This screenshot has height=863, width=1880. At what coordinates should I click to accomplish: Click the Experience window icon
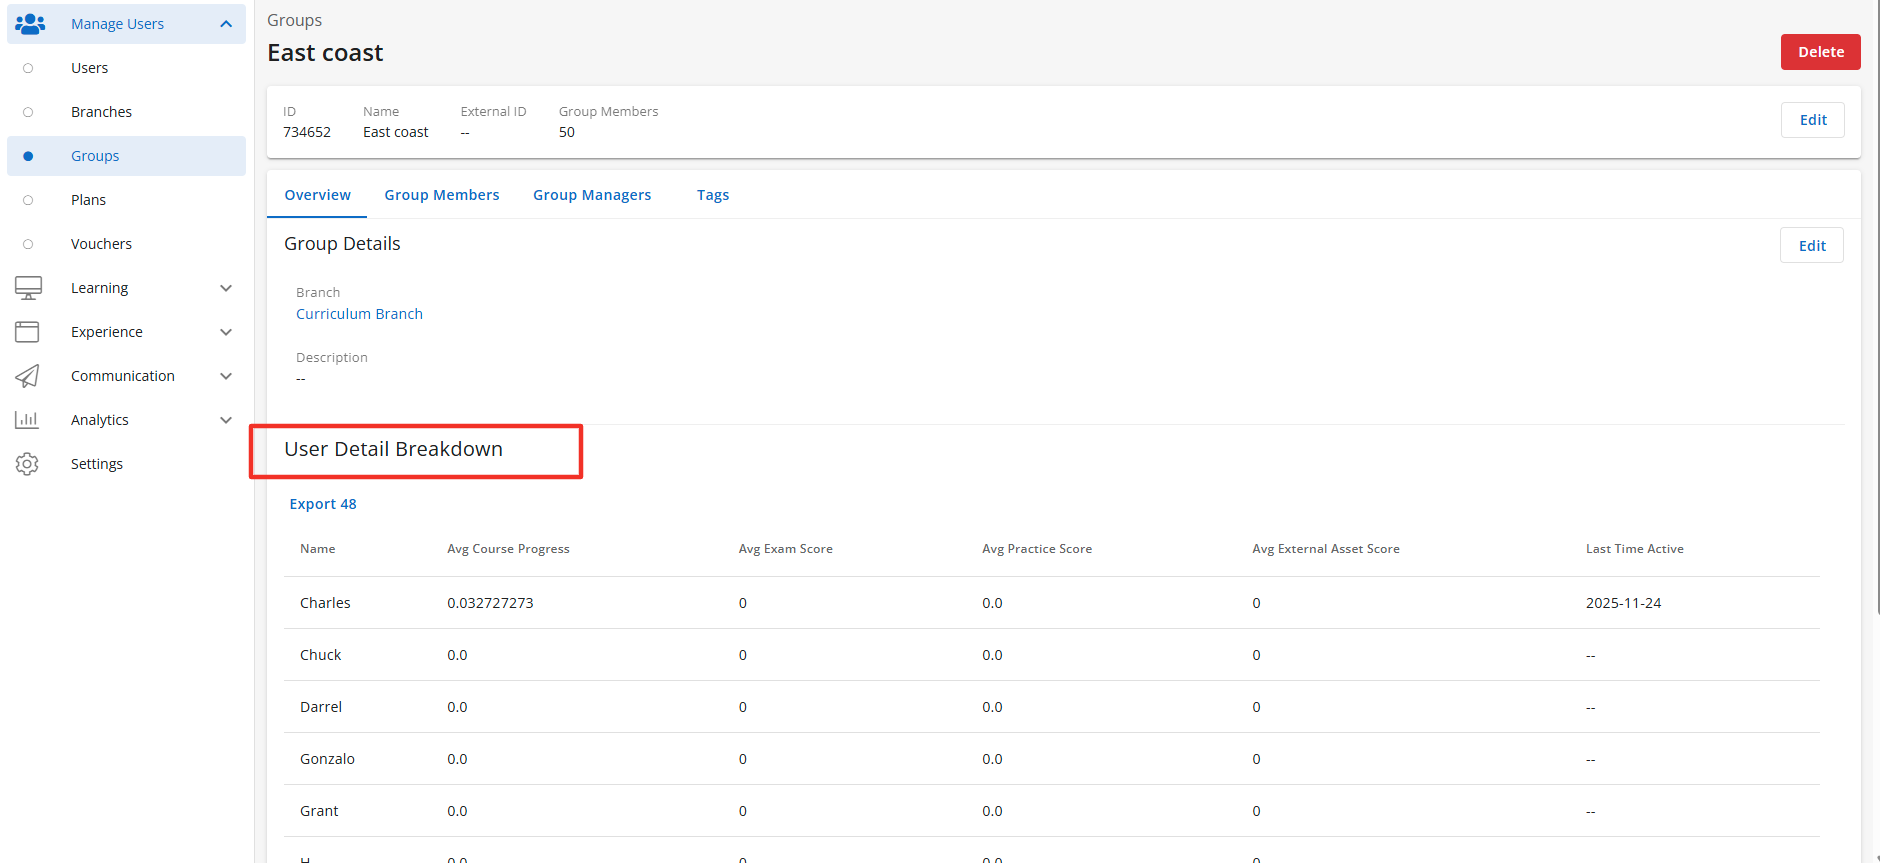click(28, 332)
